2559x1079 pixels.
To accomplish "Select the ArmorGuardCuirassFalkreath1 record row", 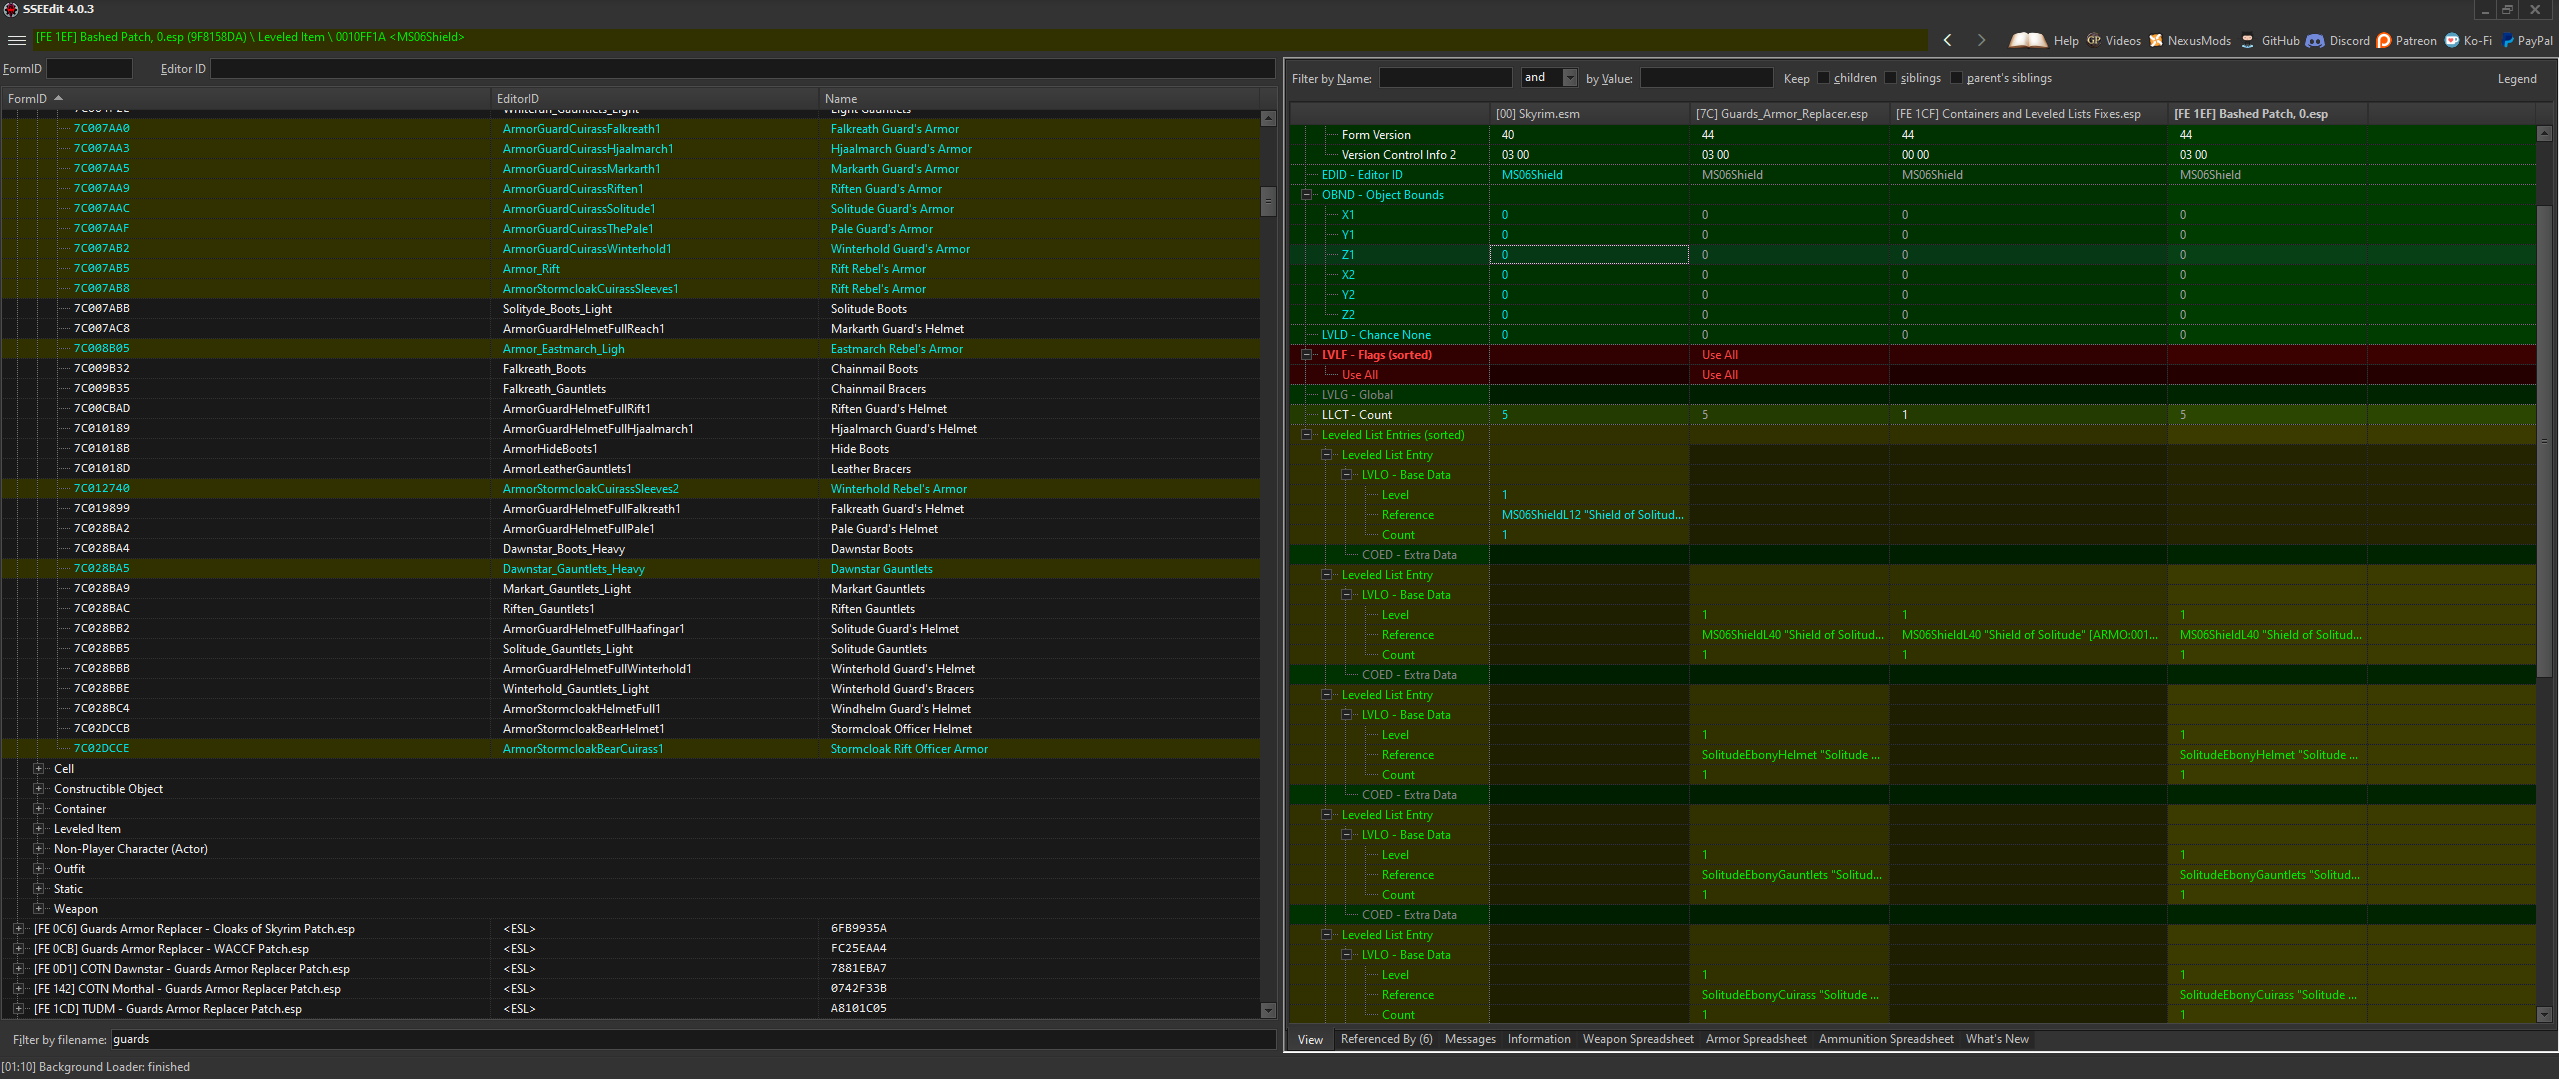I will pos(630,129).
